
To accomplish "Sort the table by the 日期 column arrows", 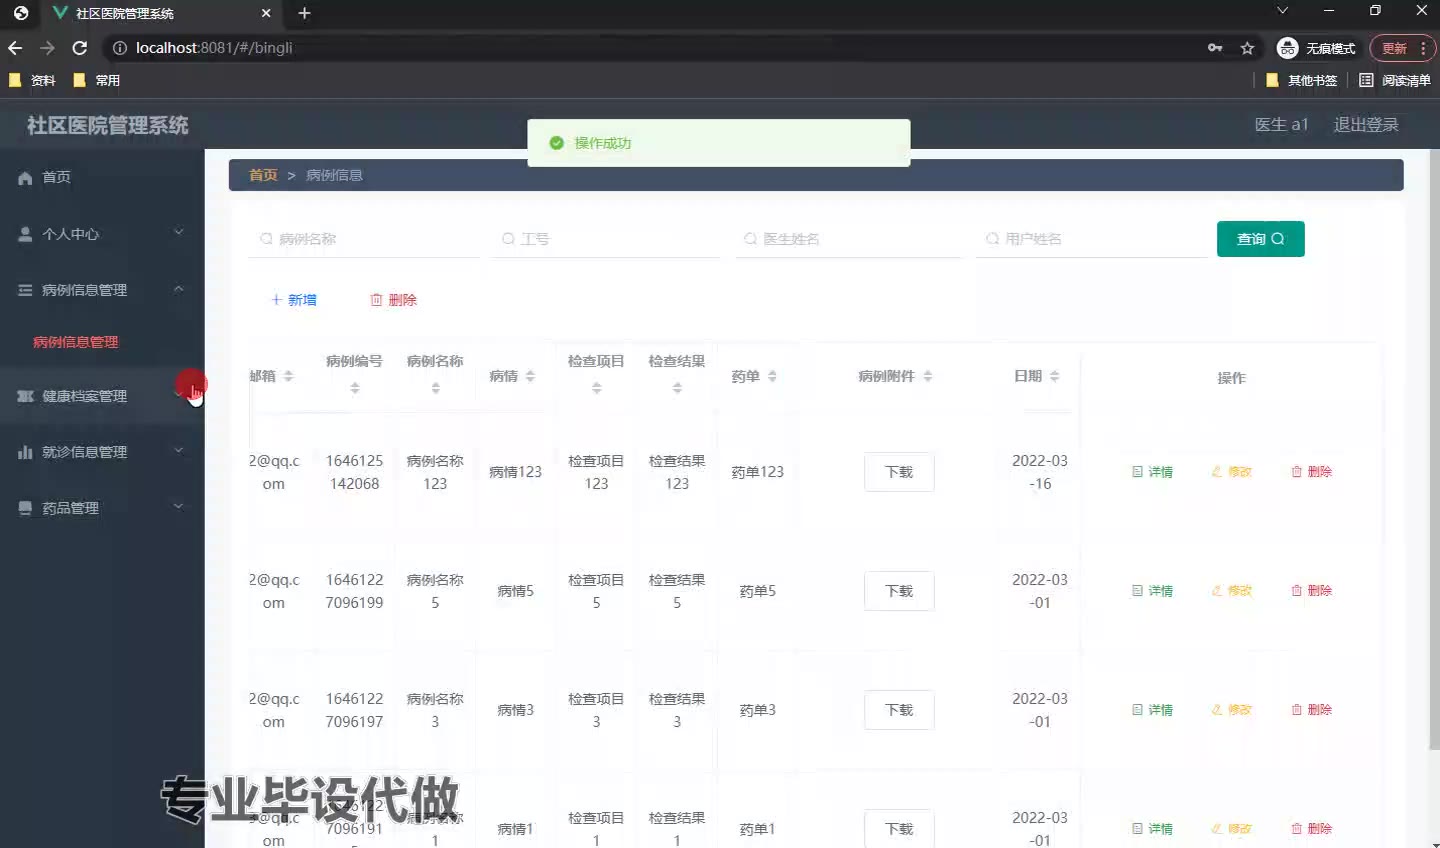I will [x=1054, y=377].
